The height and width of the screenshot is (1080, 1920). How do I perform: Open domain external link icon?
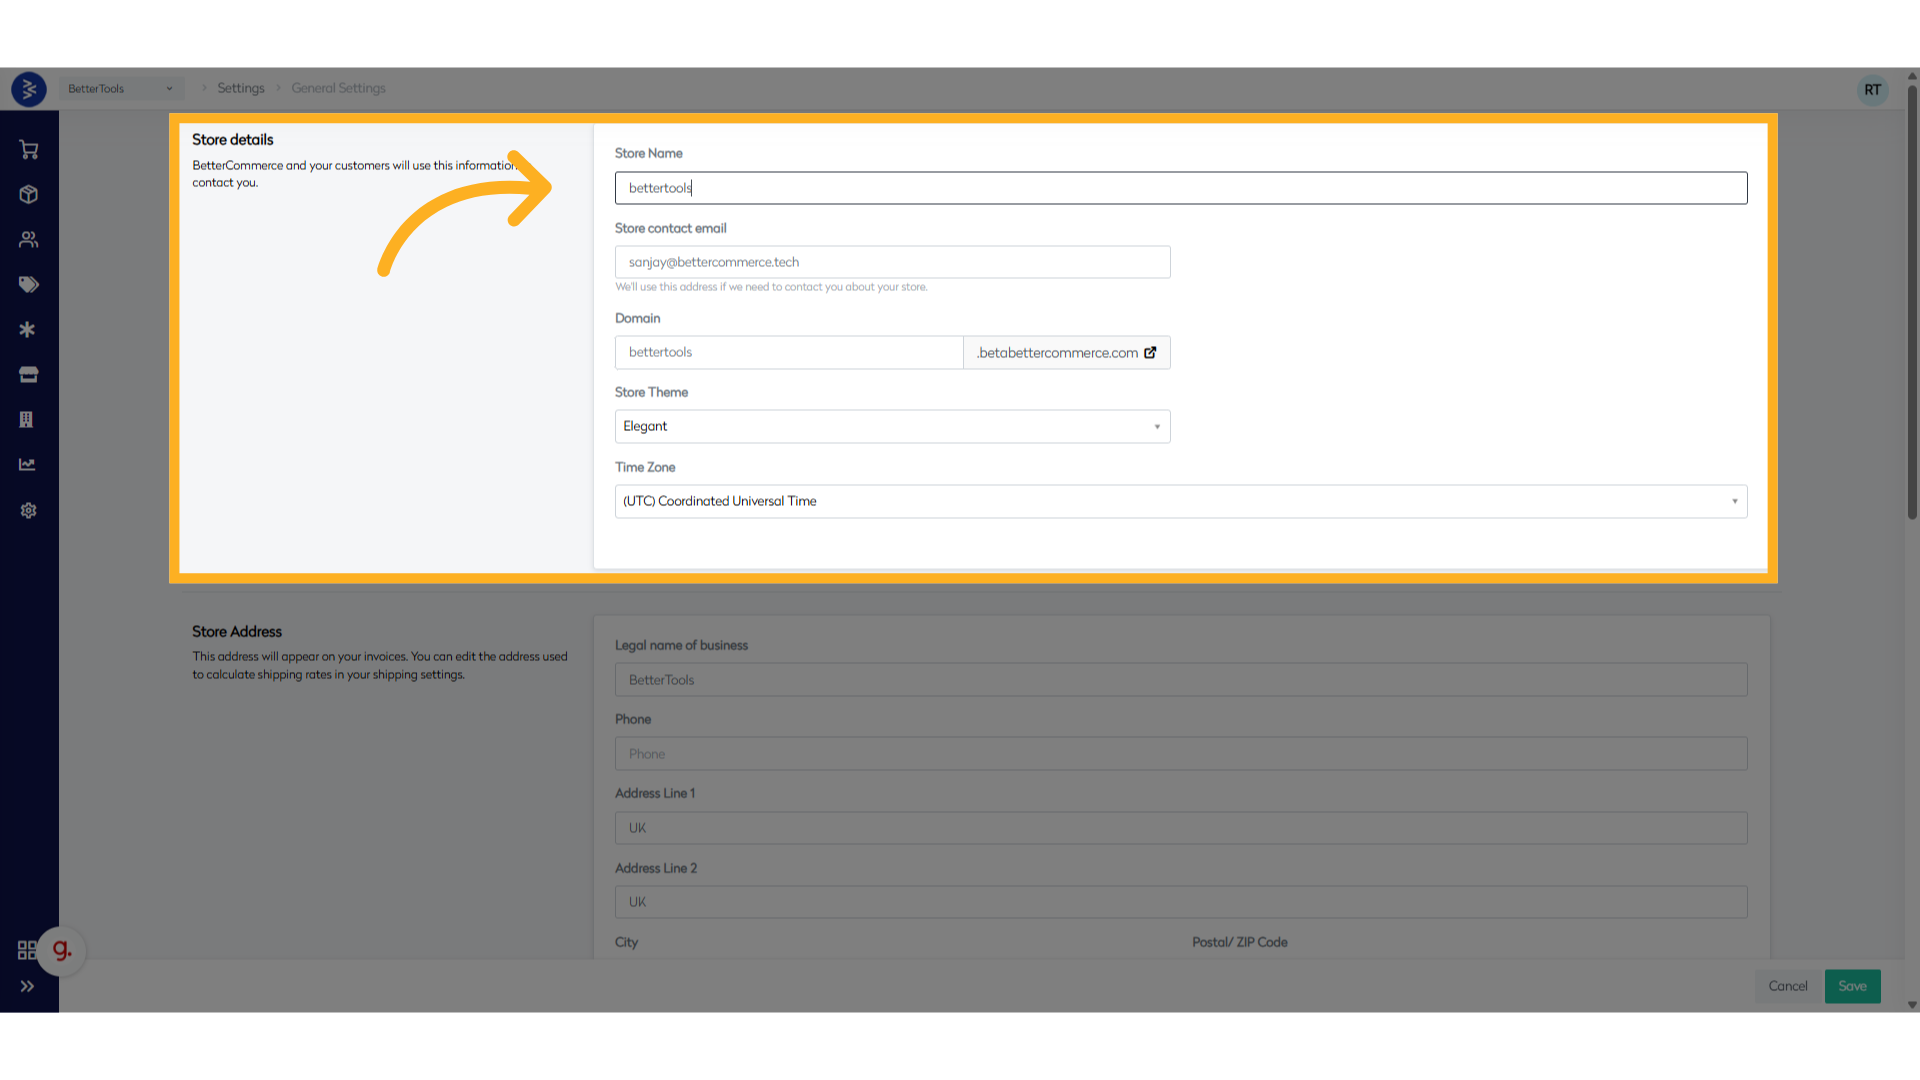pos(1150,352)
